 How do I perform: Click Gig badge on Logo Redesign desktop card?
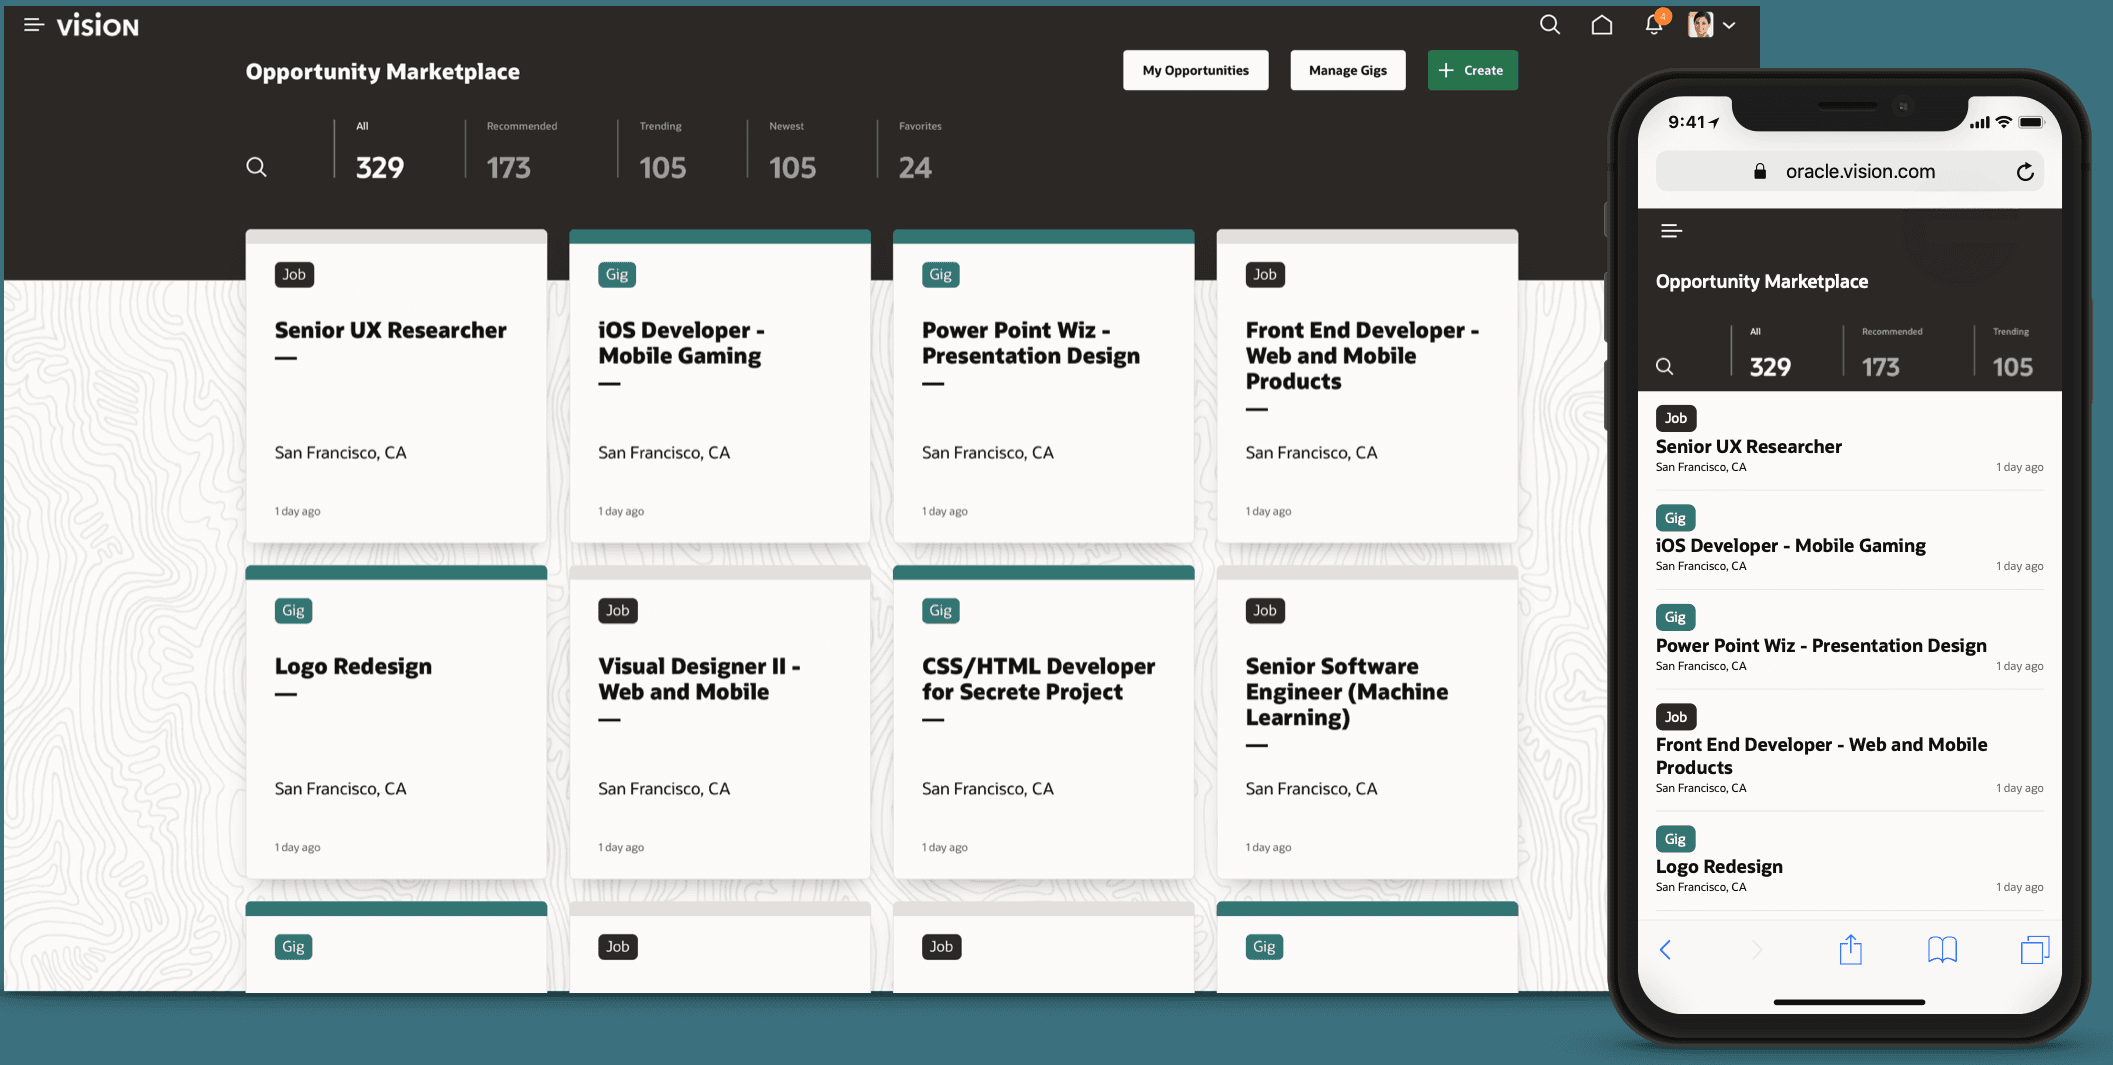(x=293, y=611)
